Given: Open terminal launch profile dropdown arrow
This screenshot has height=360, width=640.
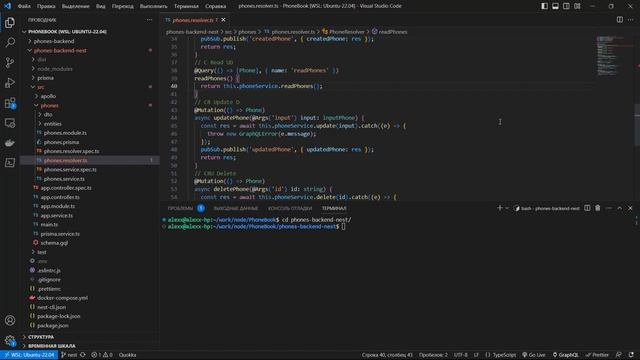Looking at the screenshot, I should pos(507,208).
